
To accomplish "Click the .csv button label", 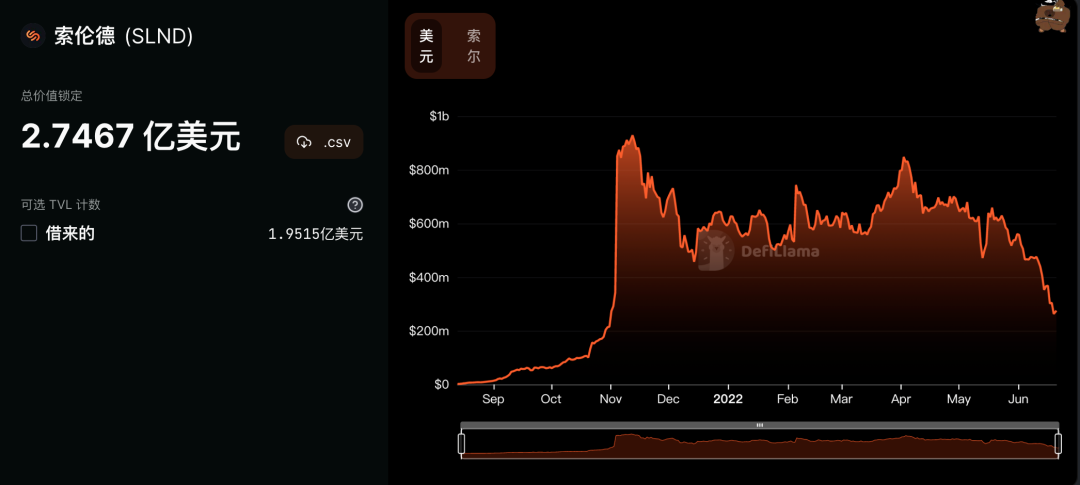I will pyautogui.click(x=337, y=142).
